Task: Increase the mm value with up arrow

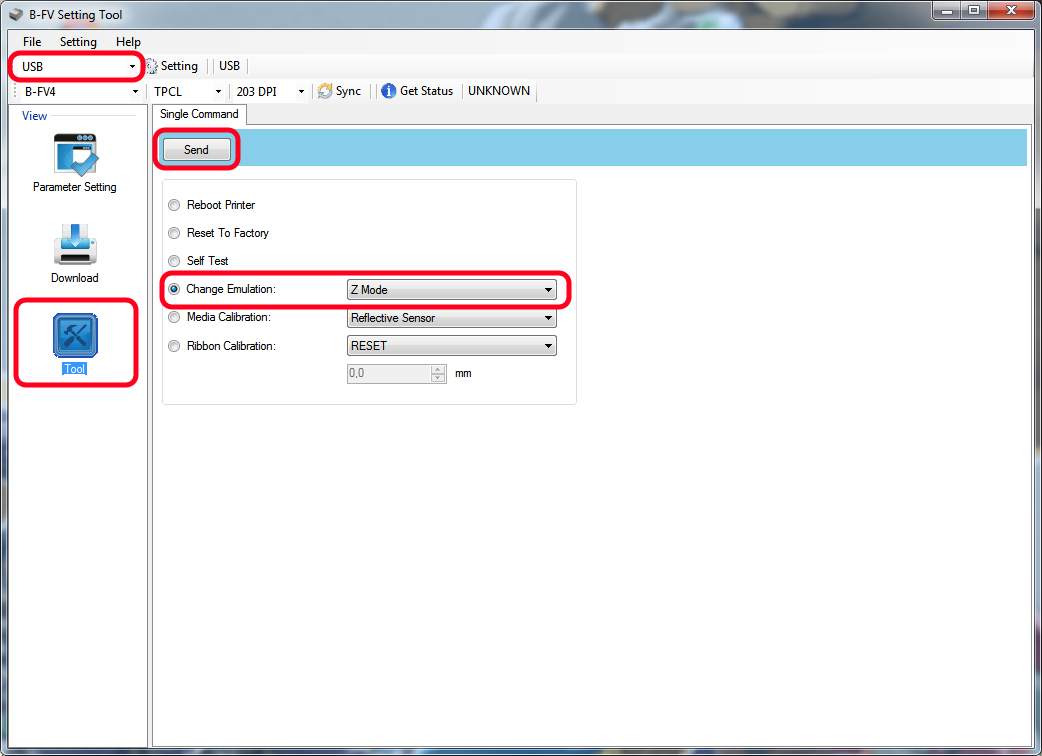Action: [x=438, y=369]
